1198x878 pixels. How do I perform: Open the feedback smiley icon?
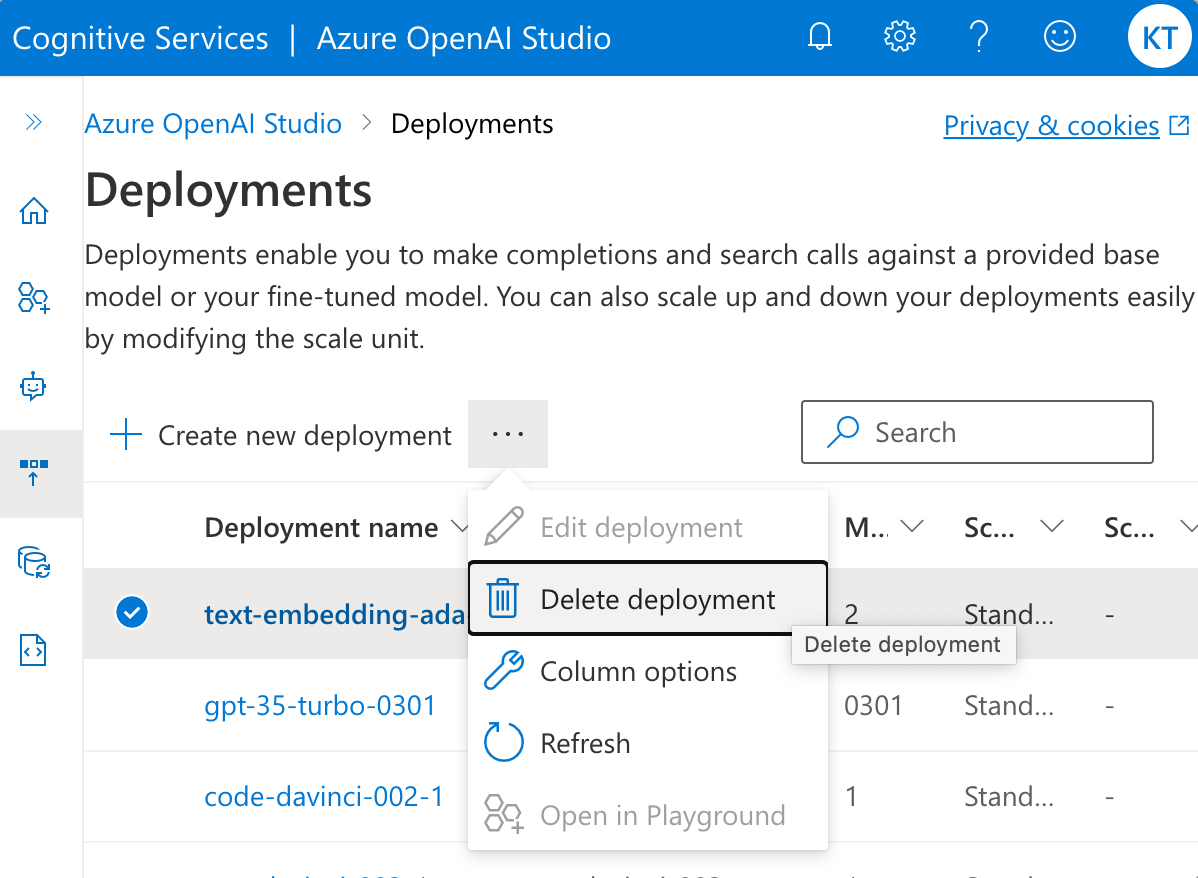click(1059, 35)
